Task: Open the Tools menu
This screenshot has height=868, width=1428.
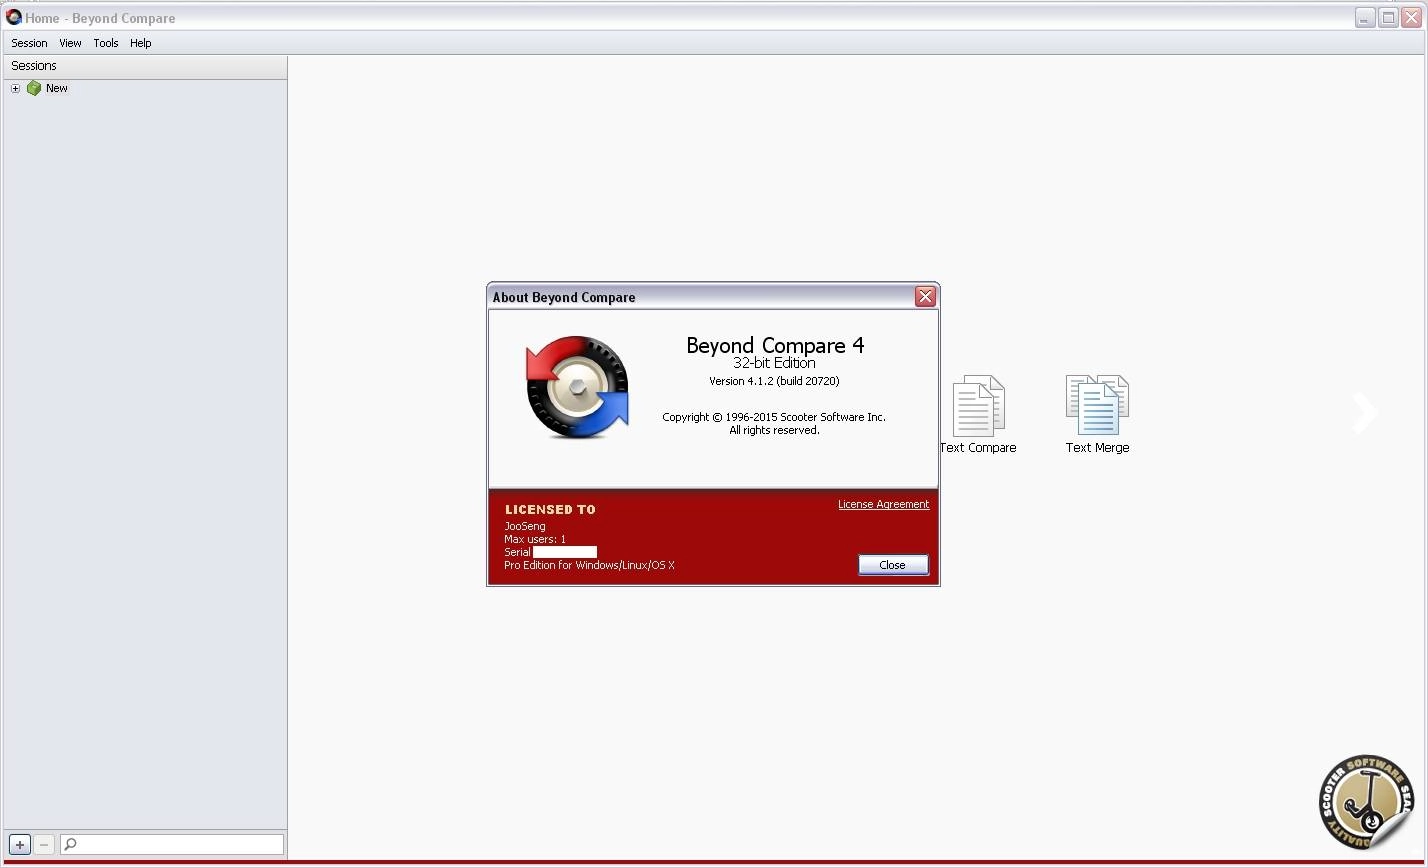Action: click(106, 43)
